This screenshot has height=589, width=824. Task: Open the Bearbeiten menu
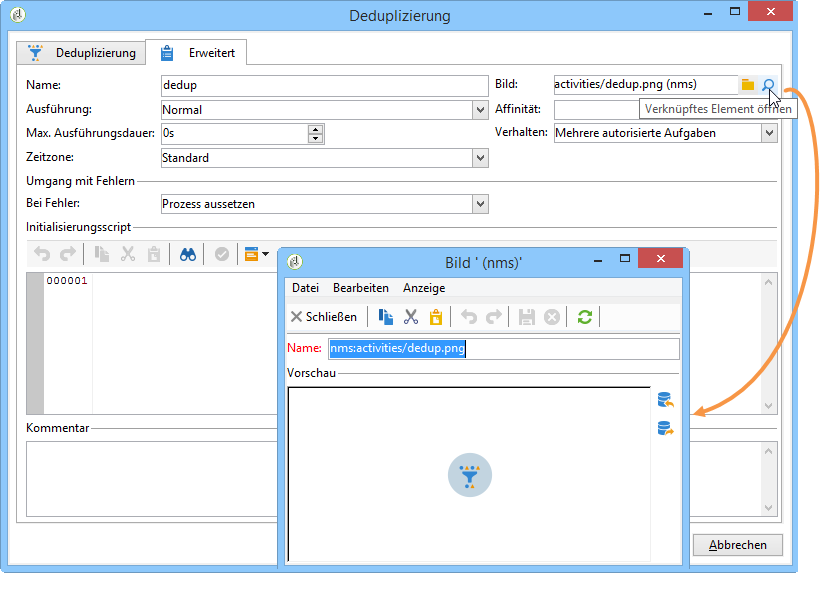coord(360,288)
